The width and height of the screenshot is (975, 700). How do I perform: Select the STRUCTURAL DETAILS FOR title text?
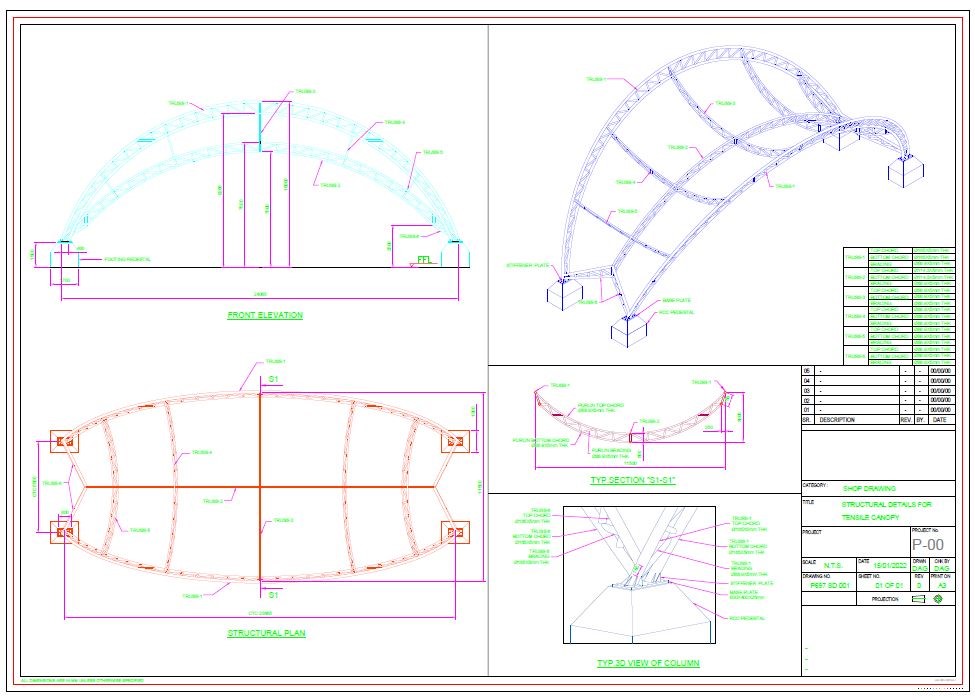pyautogui.click(x=885, y=505)
